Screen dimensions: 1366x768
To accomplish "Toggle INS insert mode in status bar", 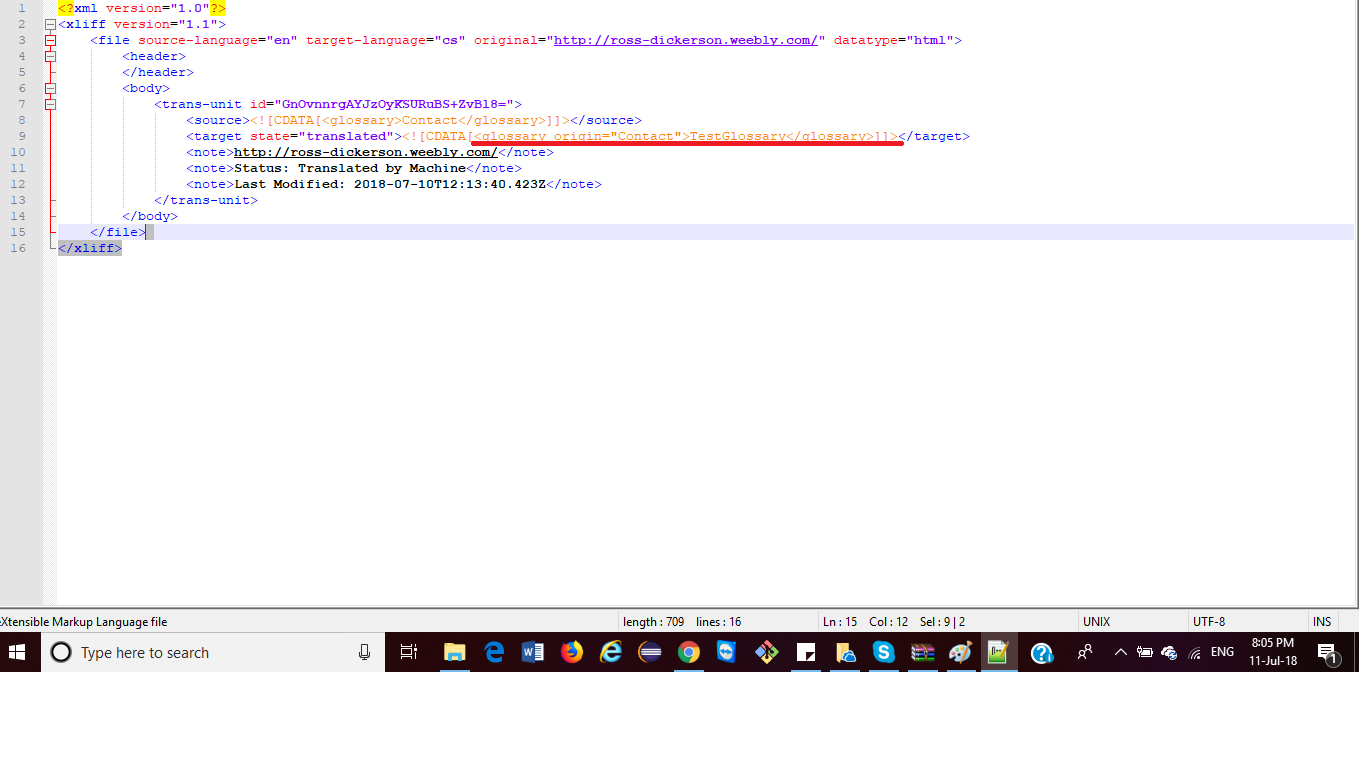I will [1321, 622].
